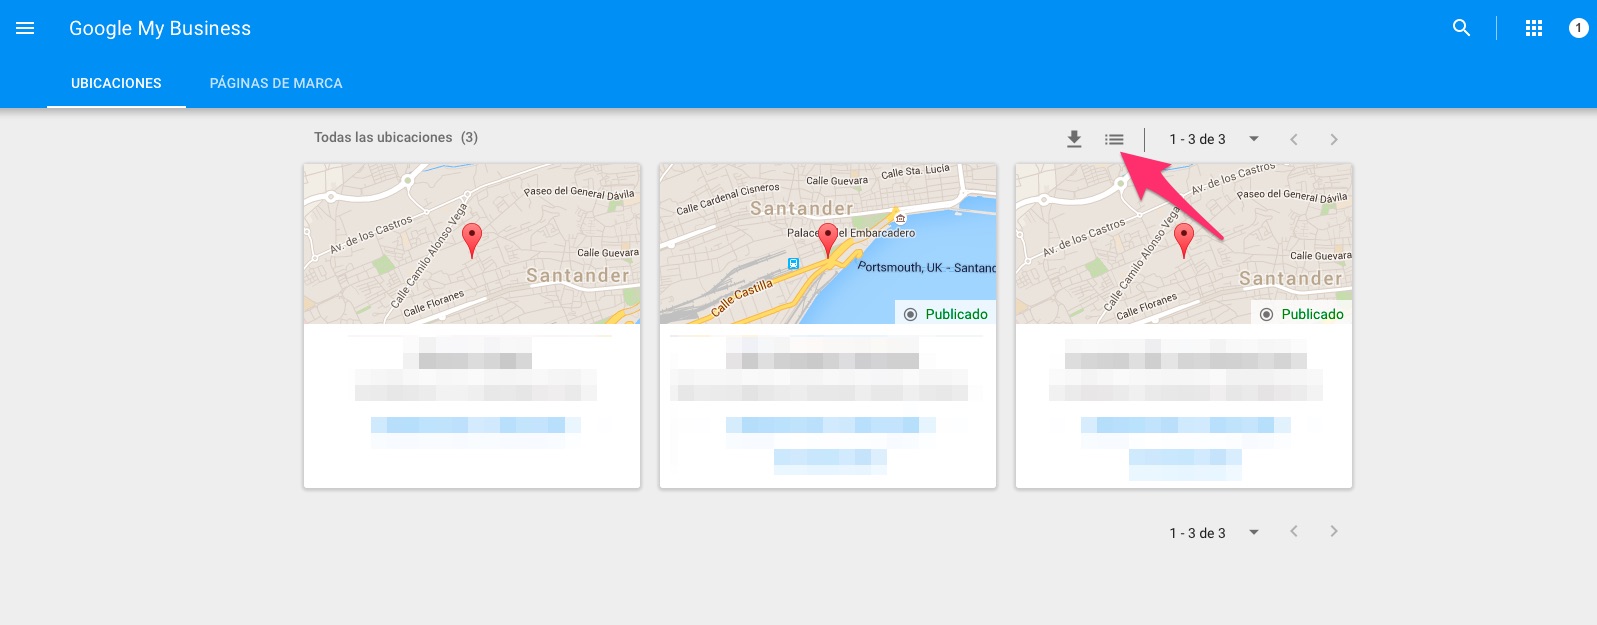The height and width of the screenshot is (625, 1597).
Task: Expand the top '1 - 3 de 3' dropdown arrow
Action: pyautogui.click(x=1253, y=139)
